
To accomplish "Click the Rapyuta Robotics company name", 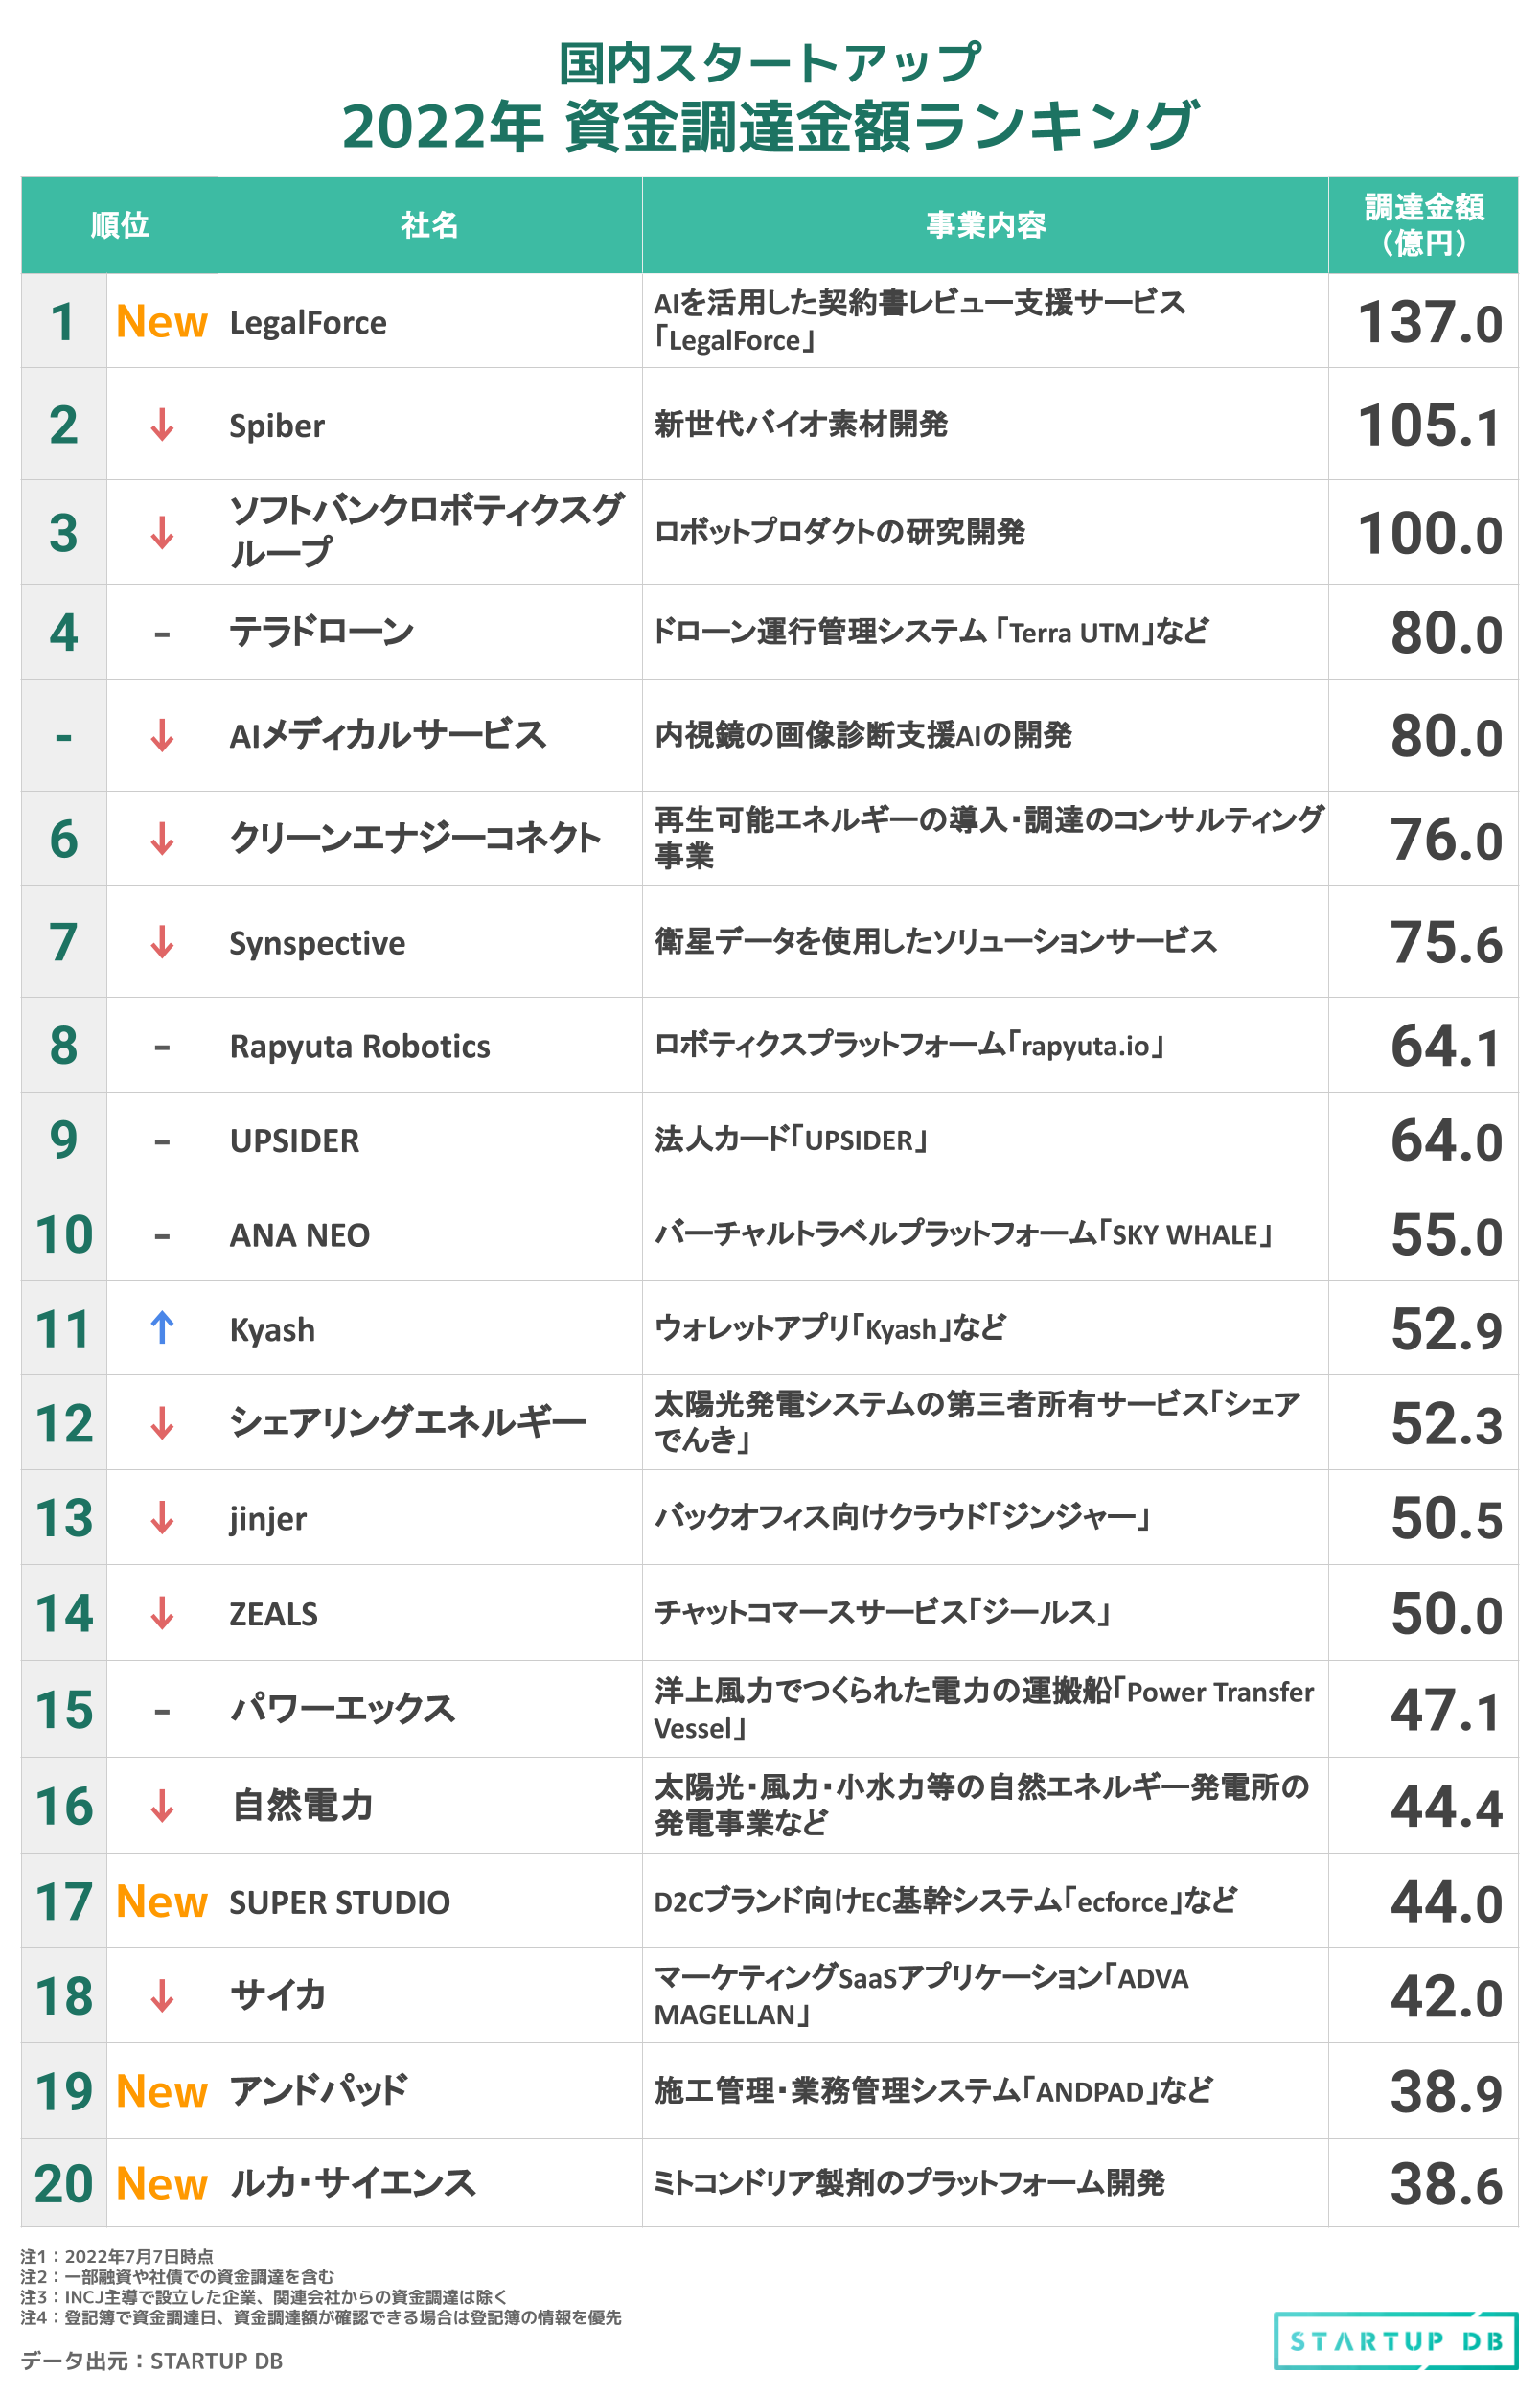I will coord(360,1046).
